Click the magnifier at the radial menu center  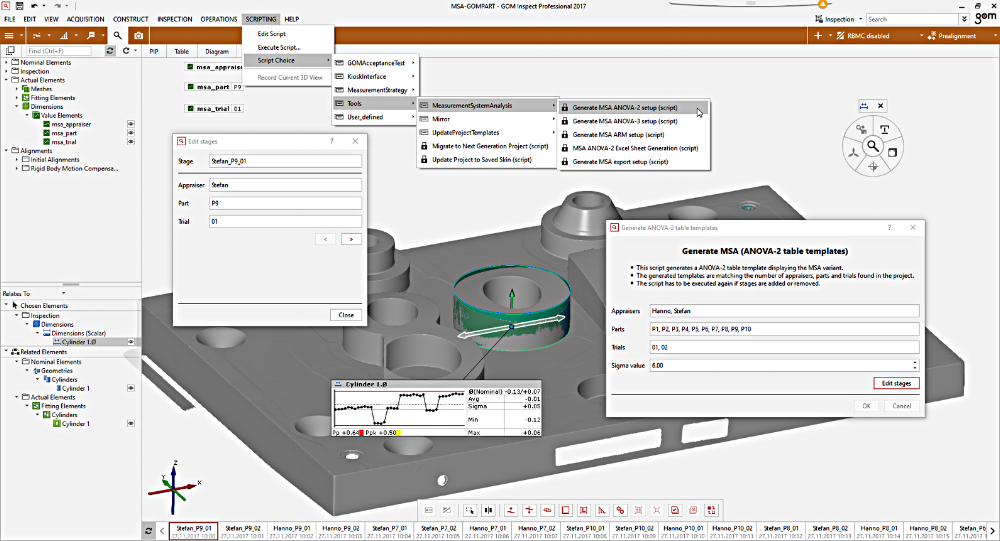click(x=872, y=147)
